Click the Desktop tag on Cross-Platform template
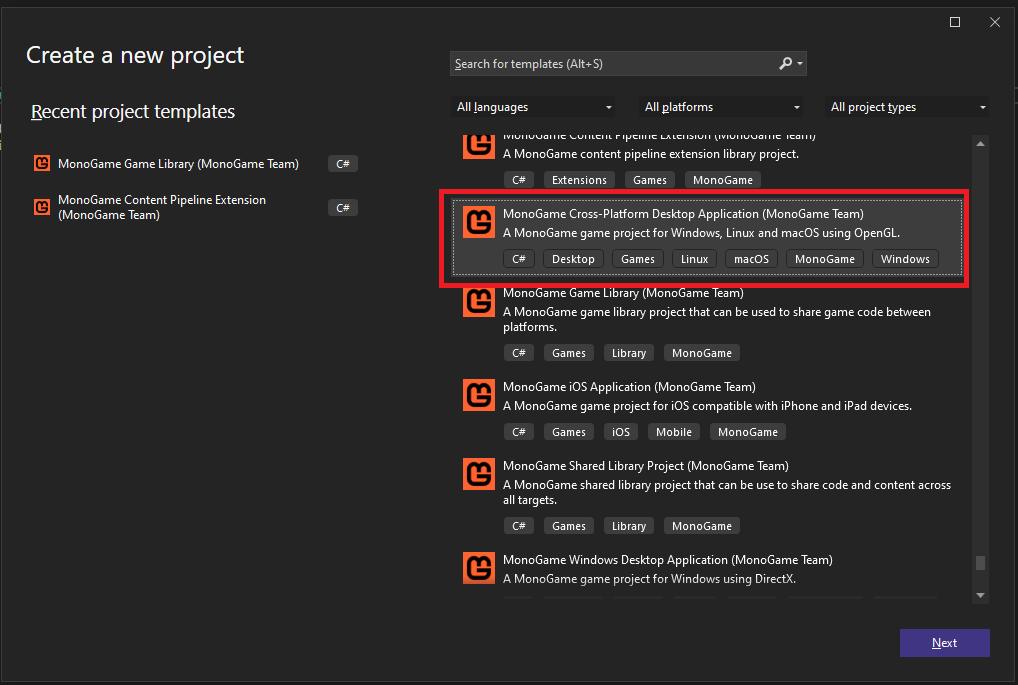The image size is (1018, 685). (573, 259)
